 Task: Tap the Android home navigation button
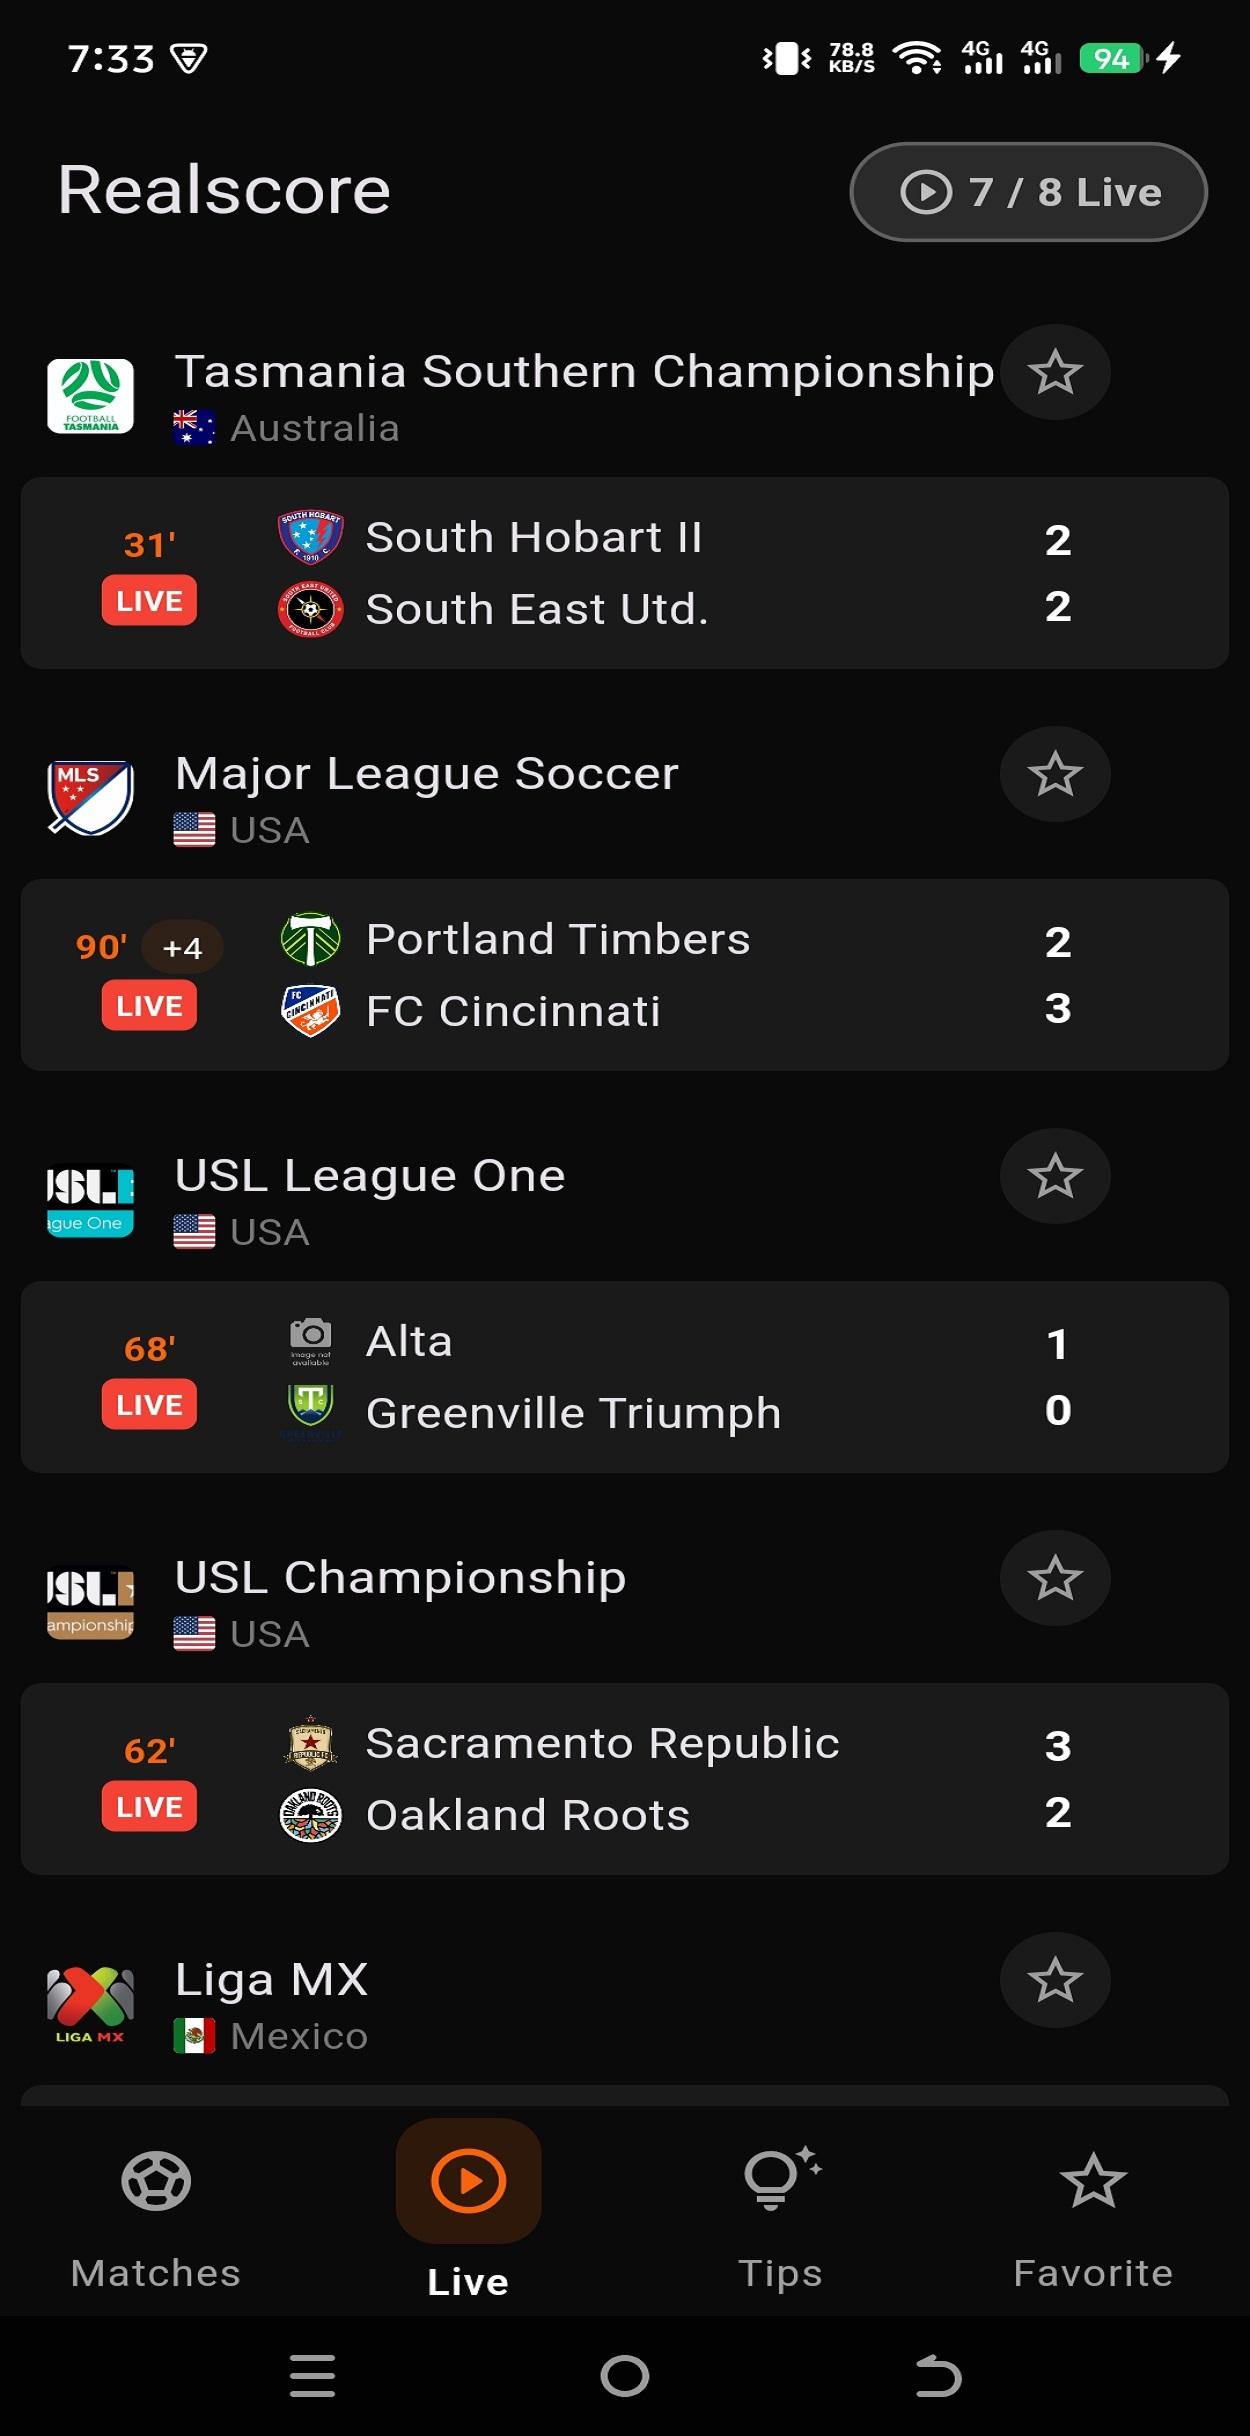pos(625,2376)
